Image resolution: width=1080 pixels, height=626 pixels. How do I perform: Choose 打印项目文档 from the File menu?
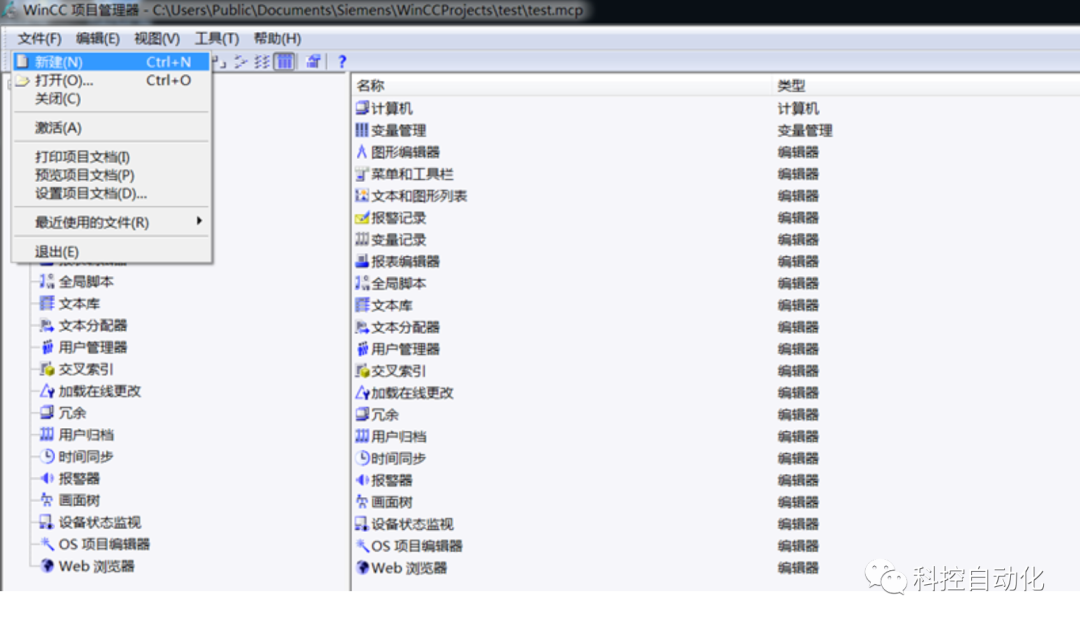point(111,157)
